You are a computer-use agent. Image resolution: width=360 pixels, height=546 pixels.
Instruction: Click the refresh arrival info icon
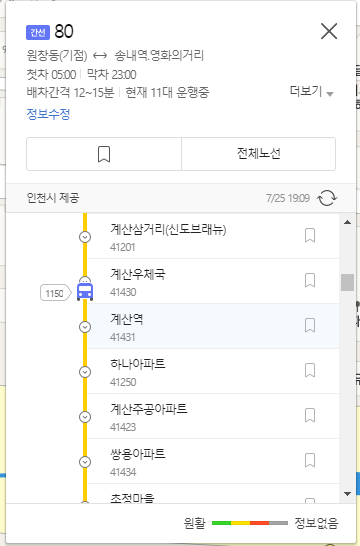point(327,198)
